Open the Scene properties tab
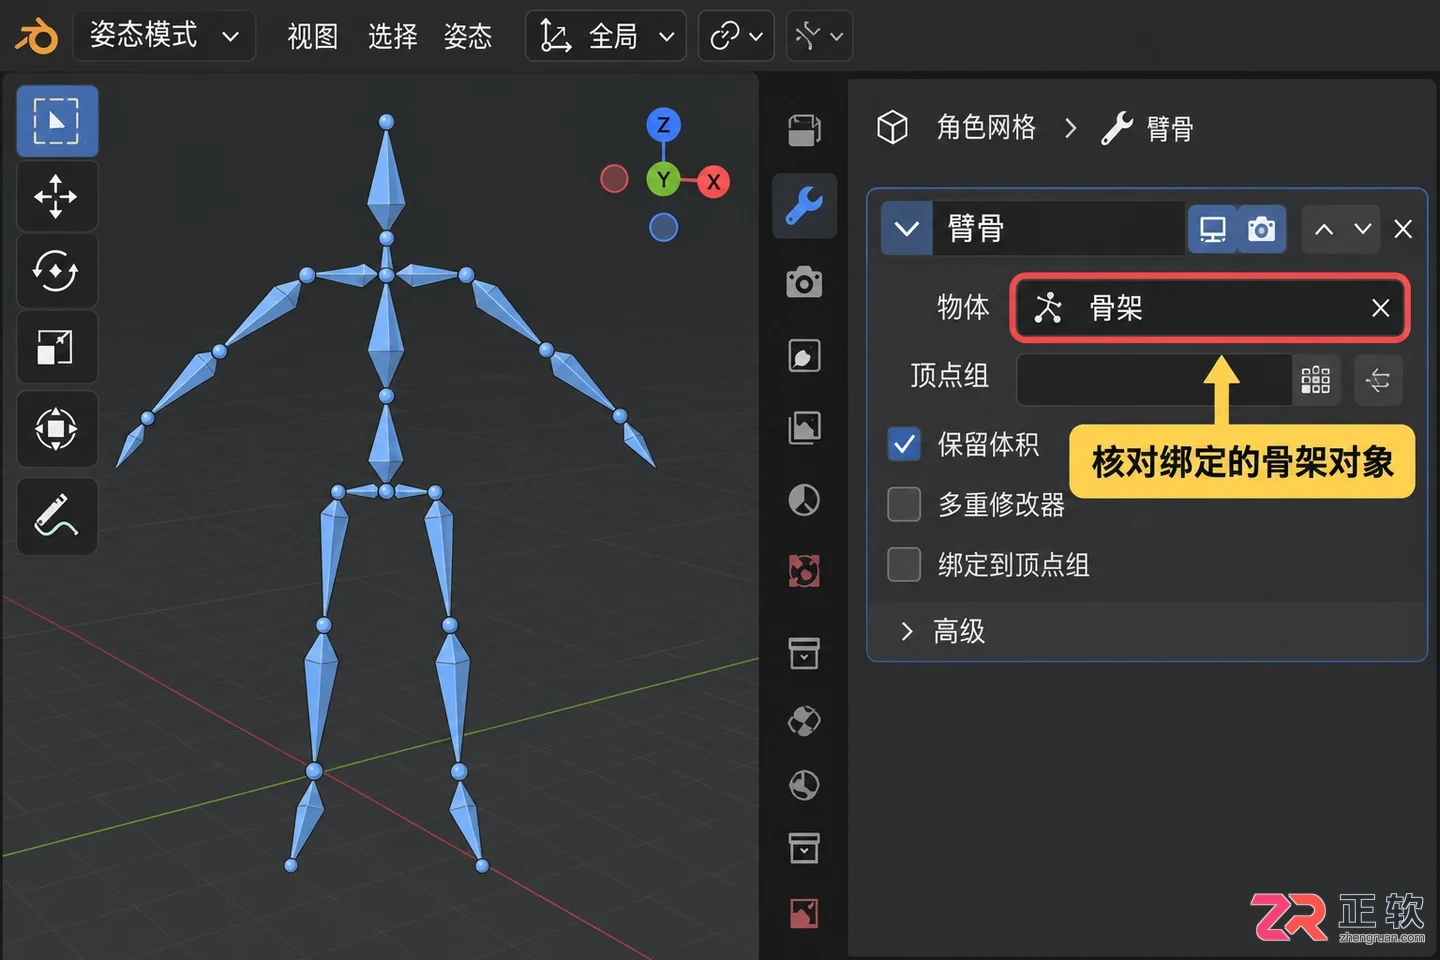 point(804,500)
